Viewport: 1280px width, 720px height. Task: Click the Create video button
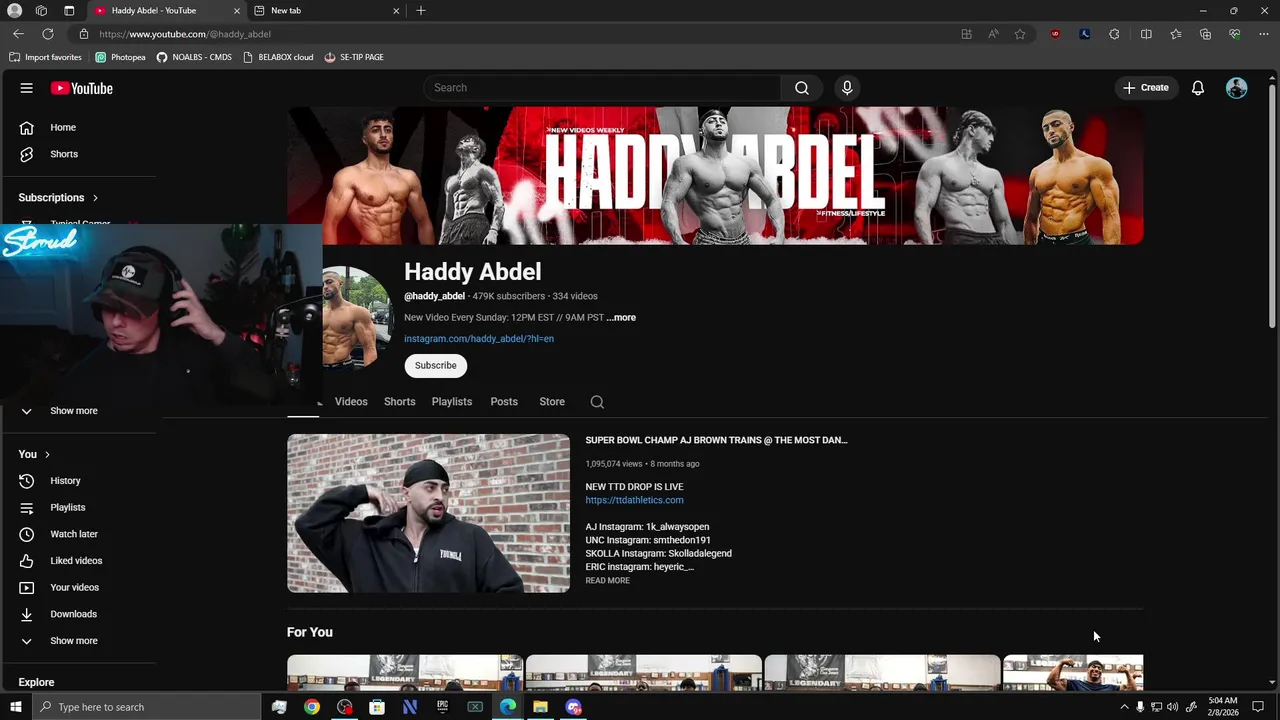click(1146, 88)
